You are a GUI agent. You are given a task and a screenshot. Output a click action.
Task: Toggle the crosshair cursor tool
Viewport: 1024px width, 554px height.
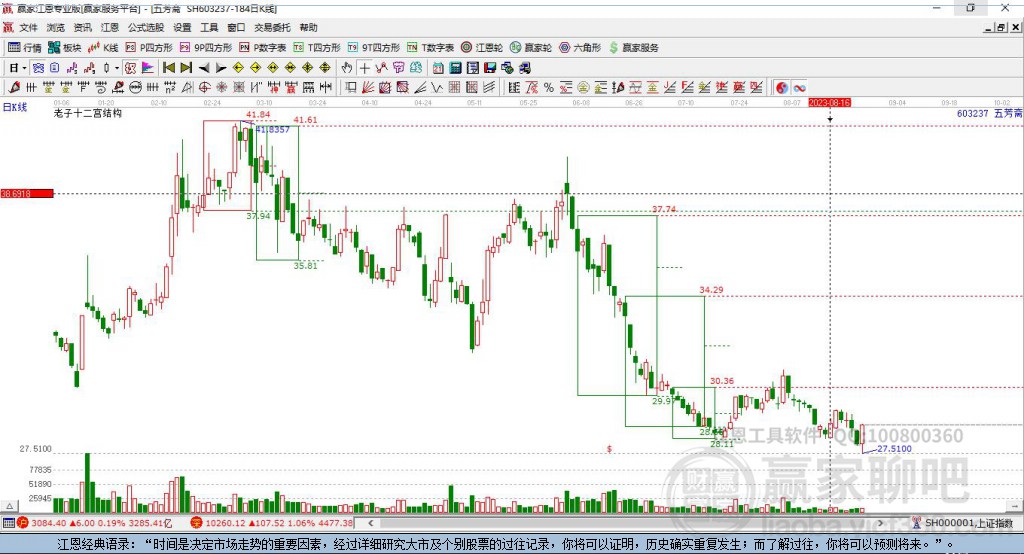(364, 68)
